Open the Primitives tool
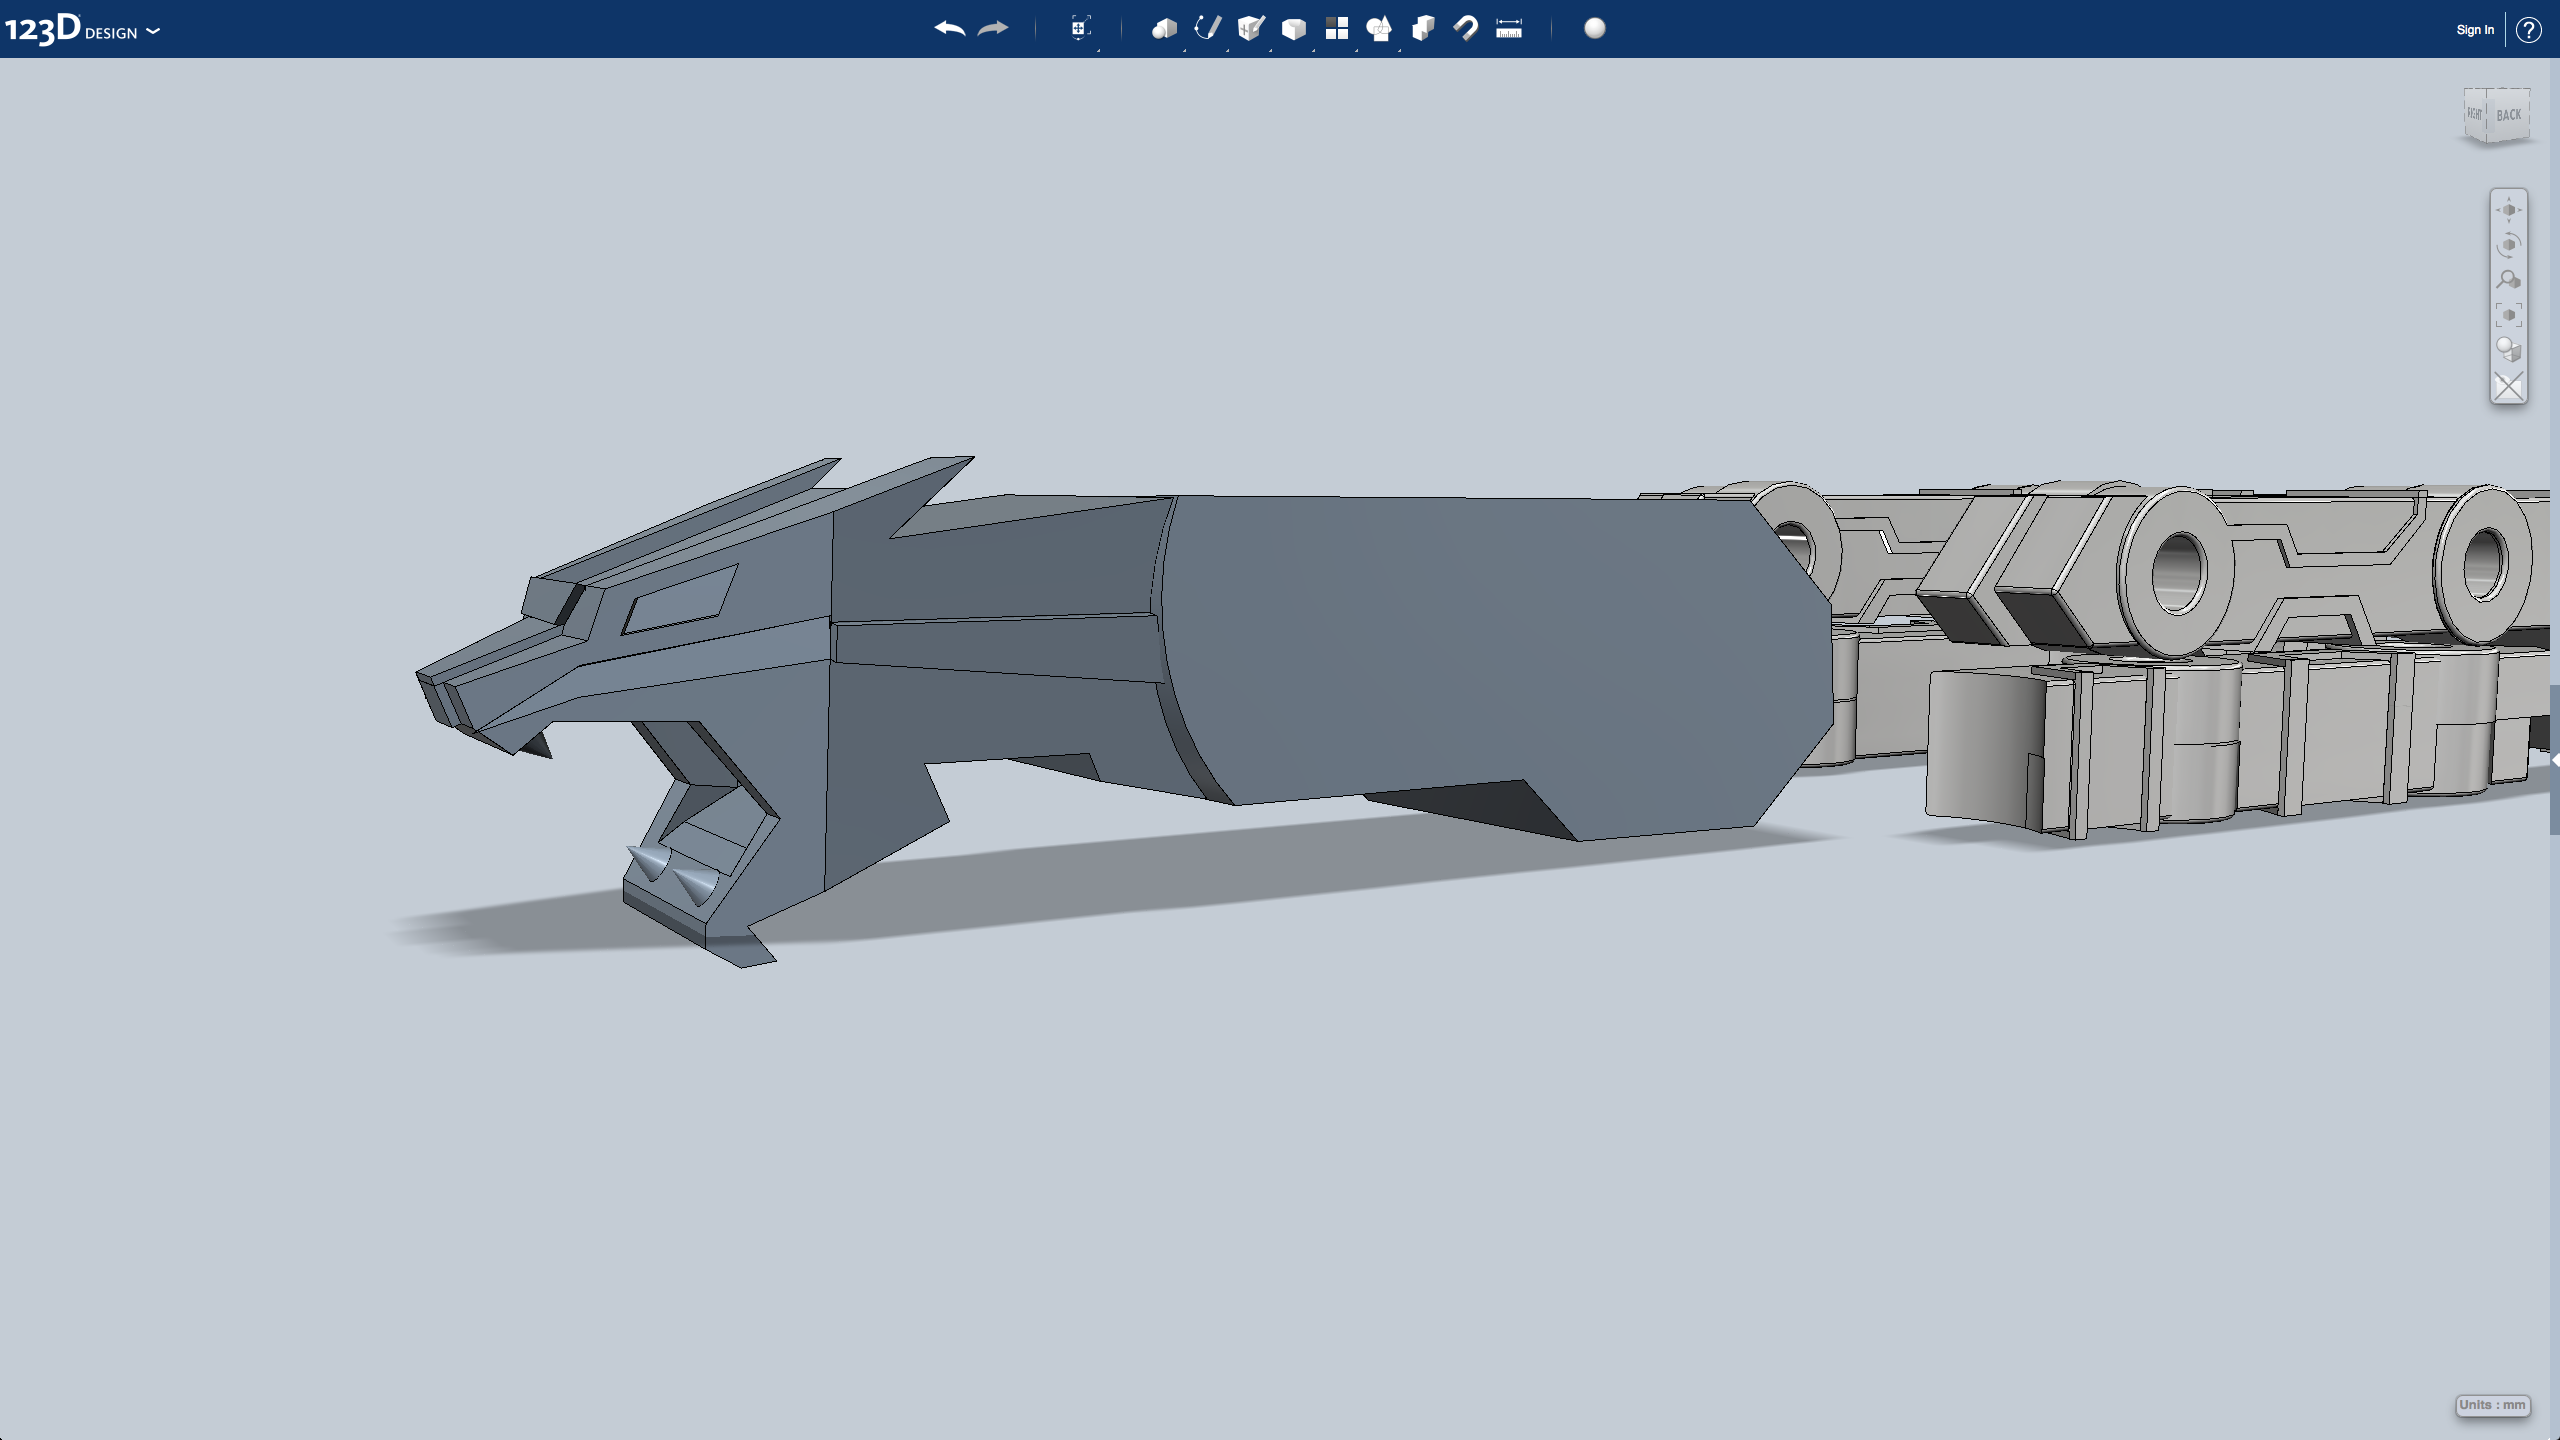The height and width of the screenshot is (1440, 2560). (x=1165, y=29)
